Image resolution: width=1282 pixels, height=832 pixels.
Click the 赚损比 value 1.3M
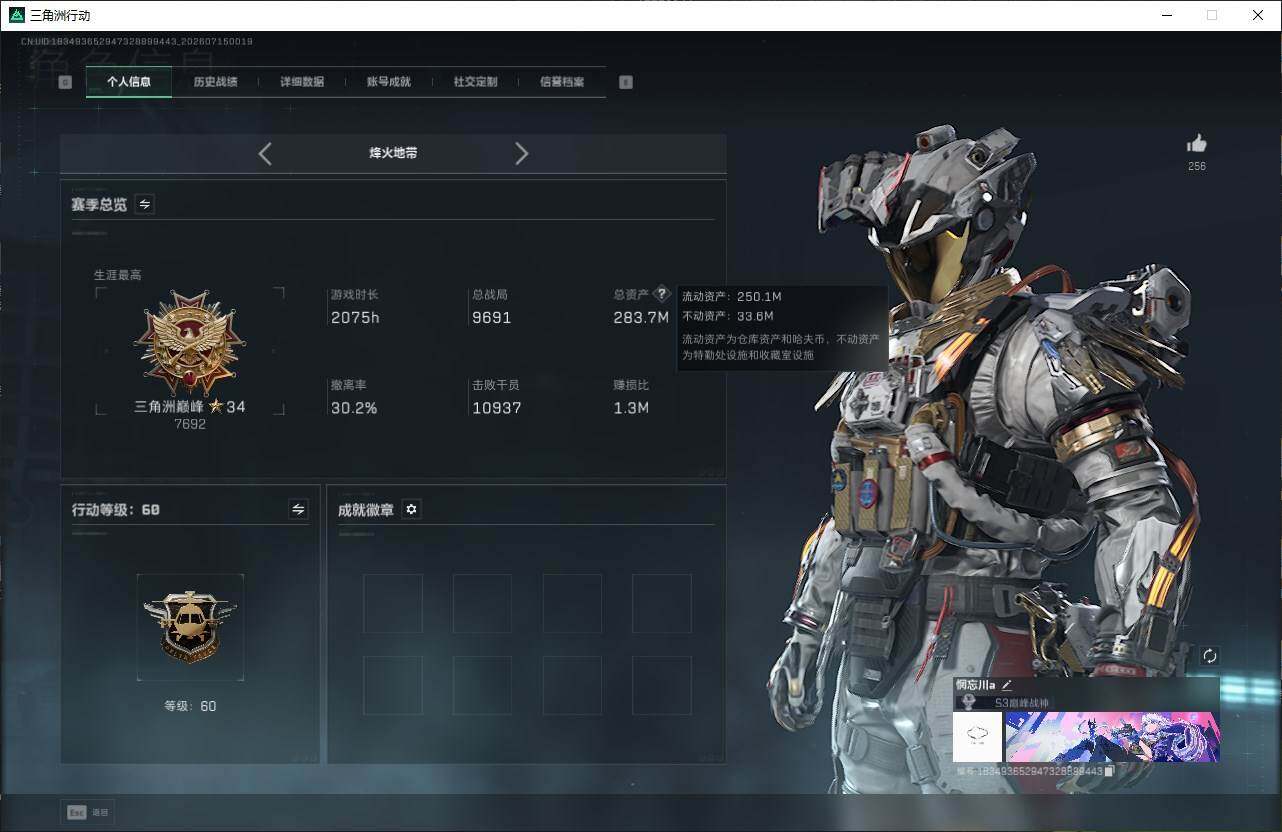tap(631, 408)
